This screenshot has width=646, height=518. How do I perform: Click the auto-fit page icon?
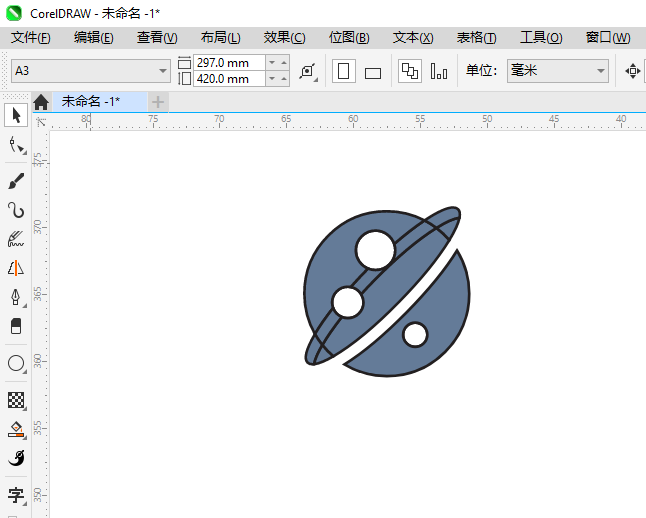pos(308,72)
